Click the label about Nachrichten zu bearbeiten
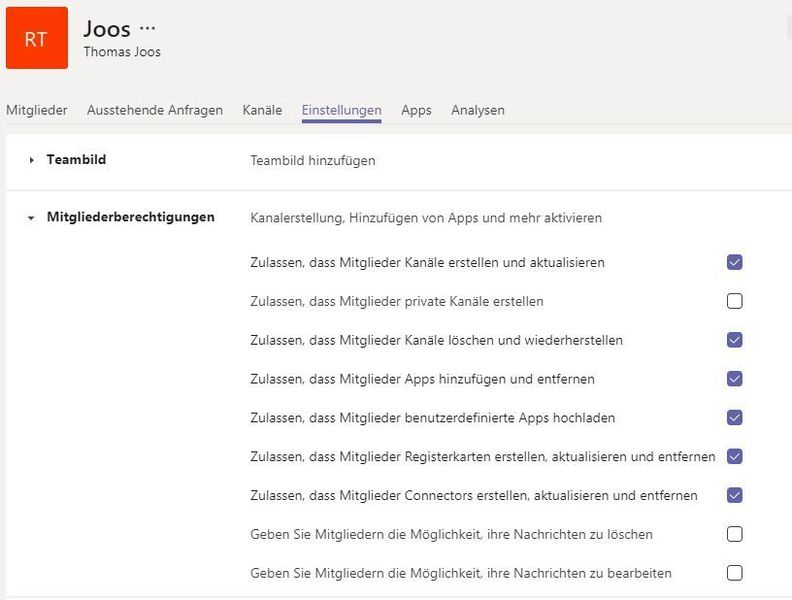This screenshot has width=792, height=600. (461, 573)
